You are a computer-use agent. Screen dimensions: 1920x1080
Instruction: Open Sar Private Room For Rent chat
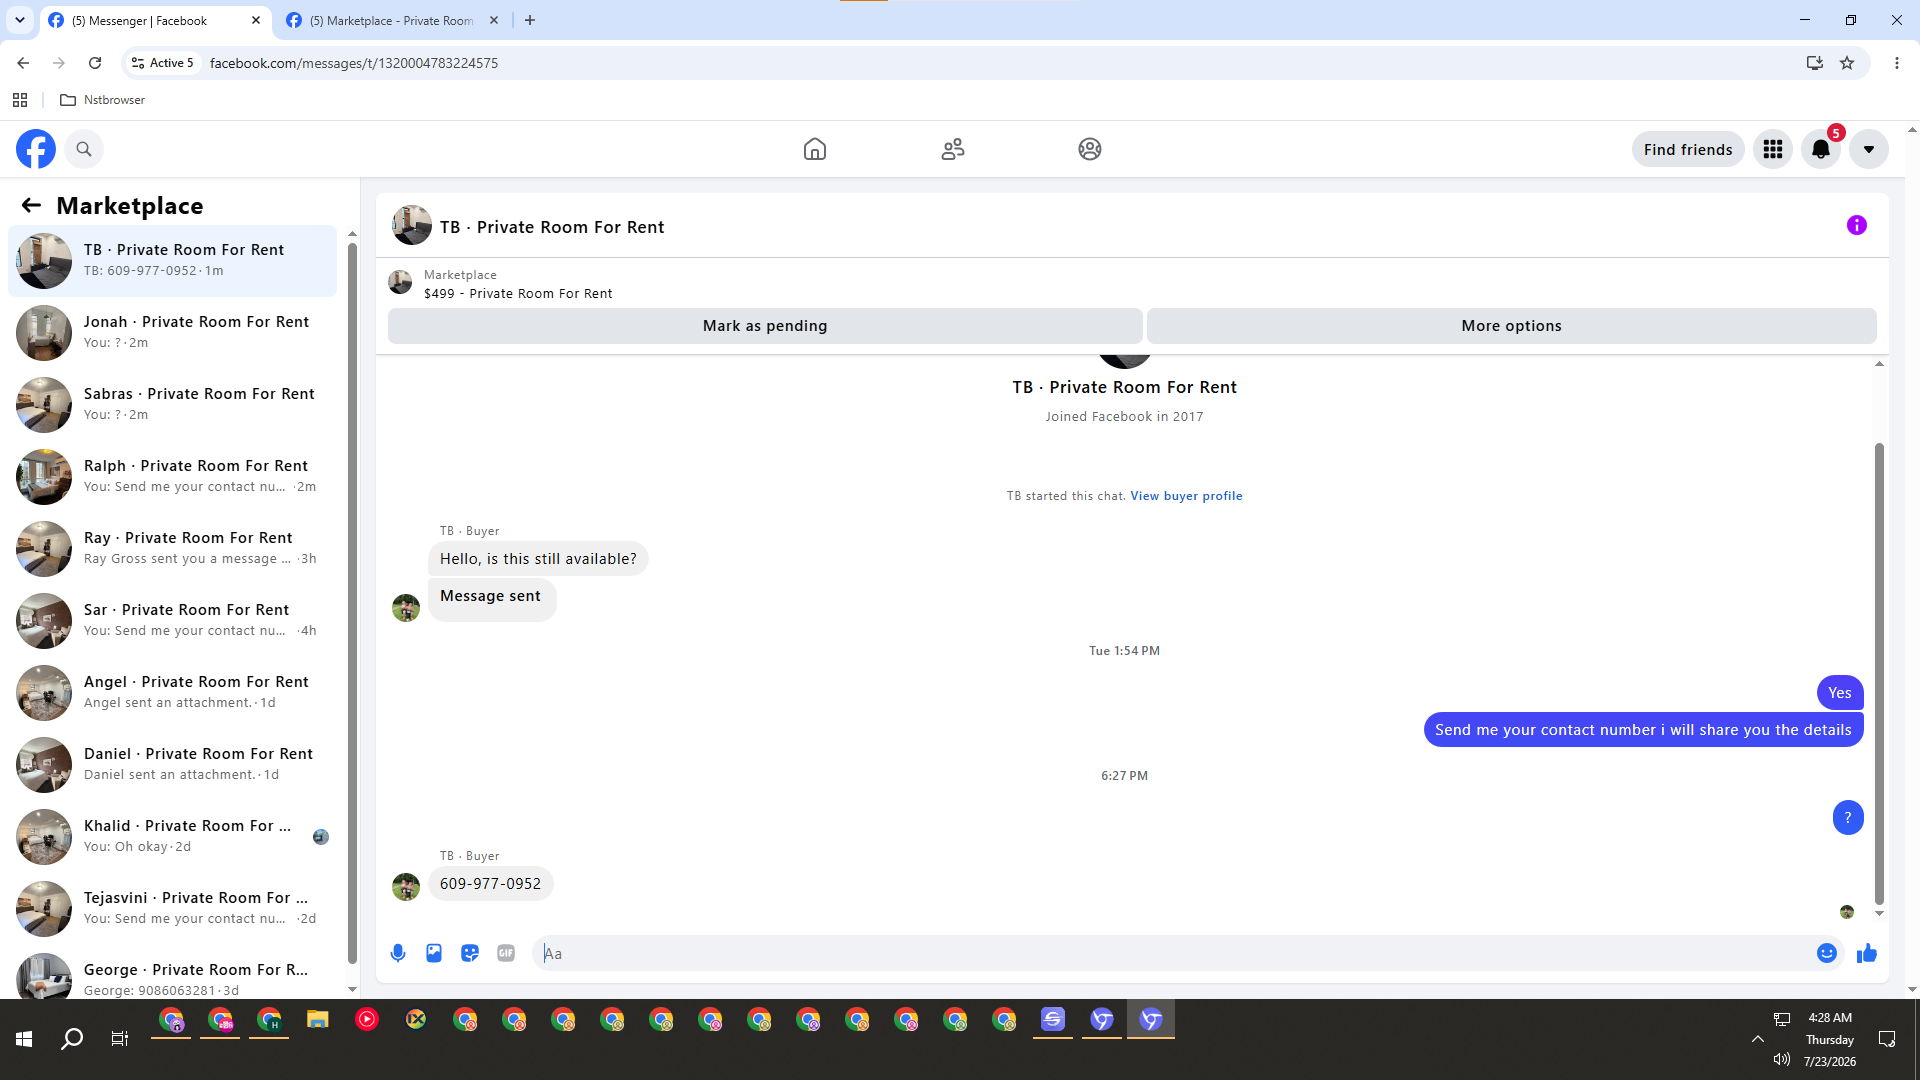click(173, 621)
